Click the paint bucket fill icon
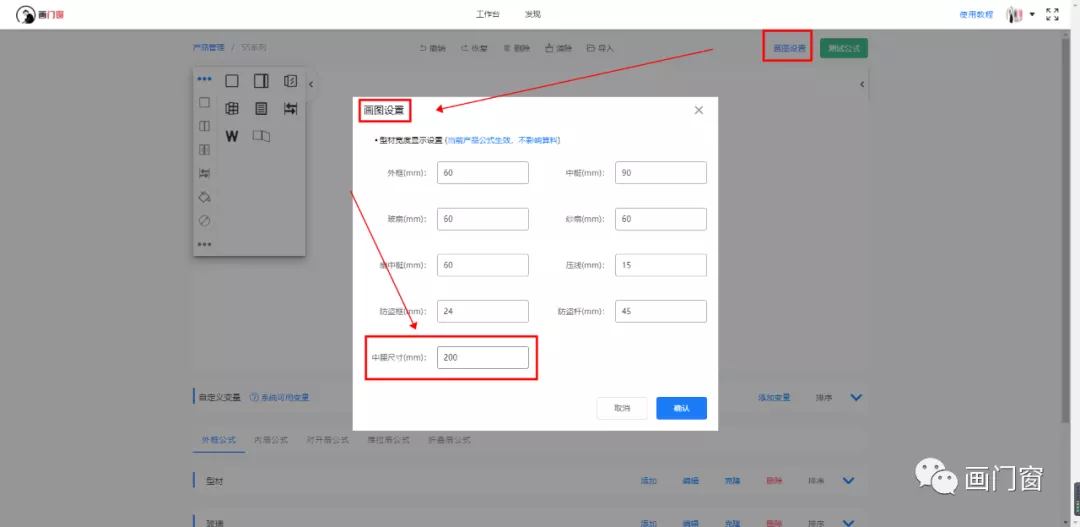The height and width of the screenshot is (527, 1080). click(204, 197)
